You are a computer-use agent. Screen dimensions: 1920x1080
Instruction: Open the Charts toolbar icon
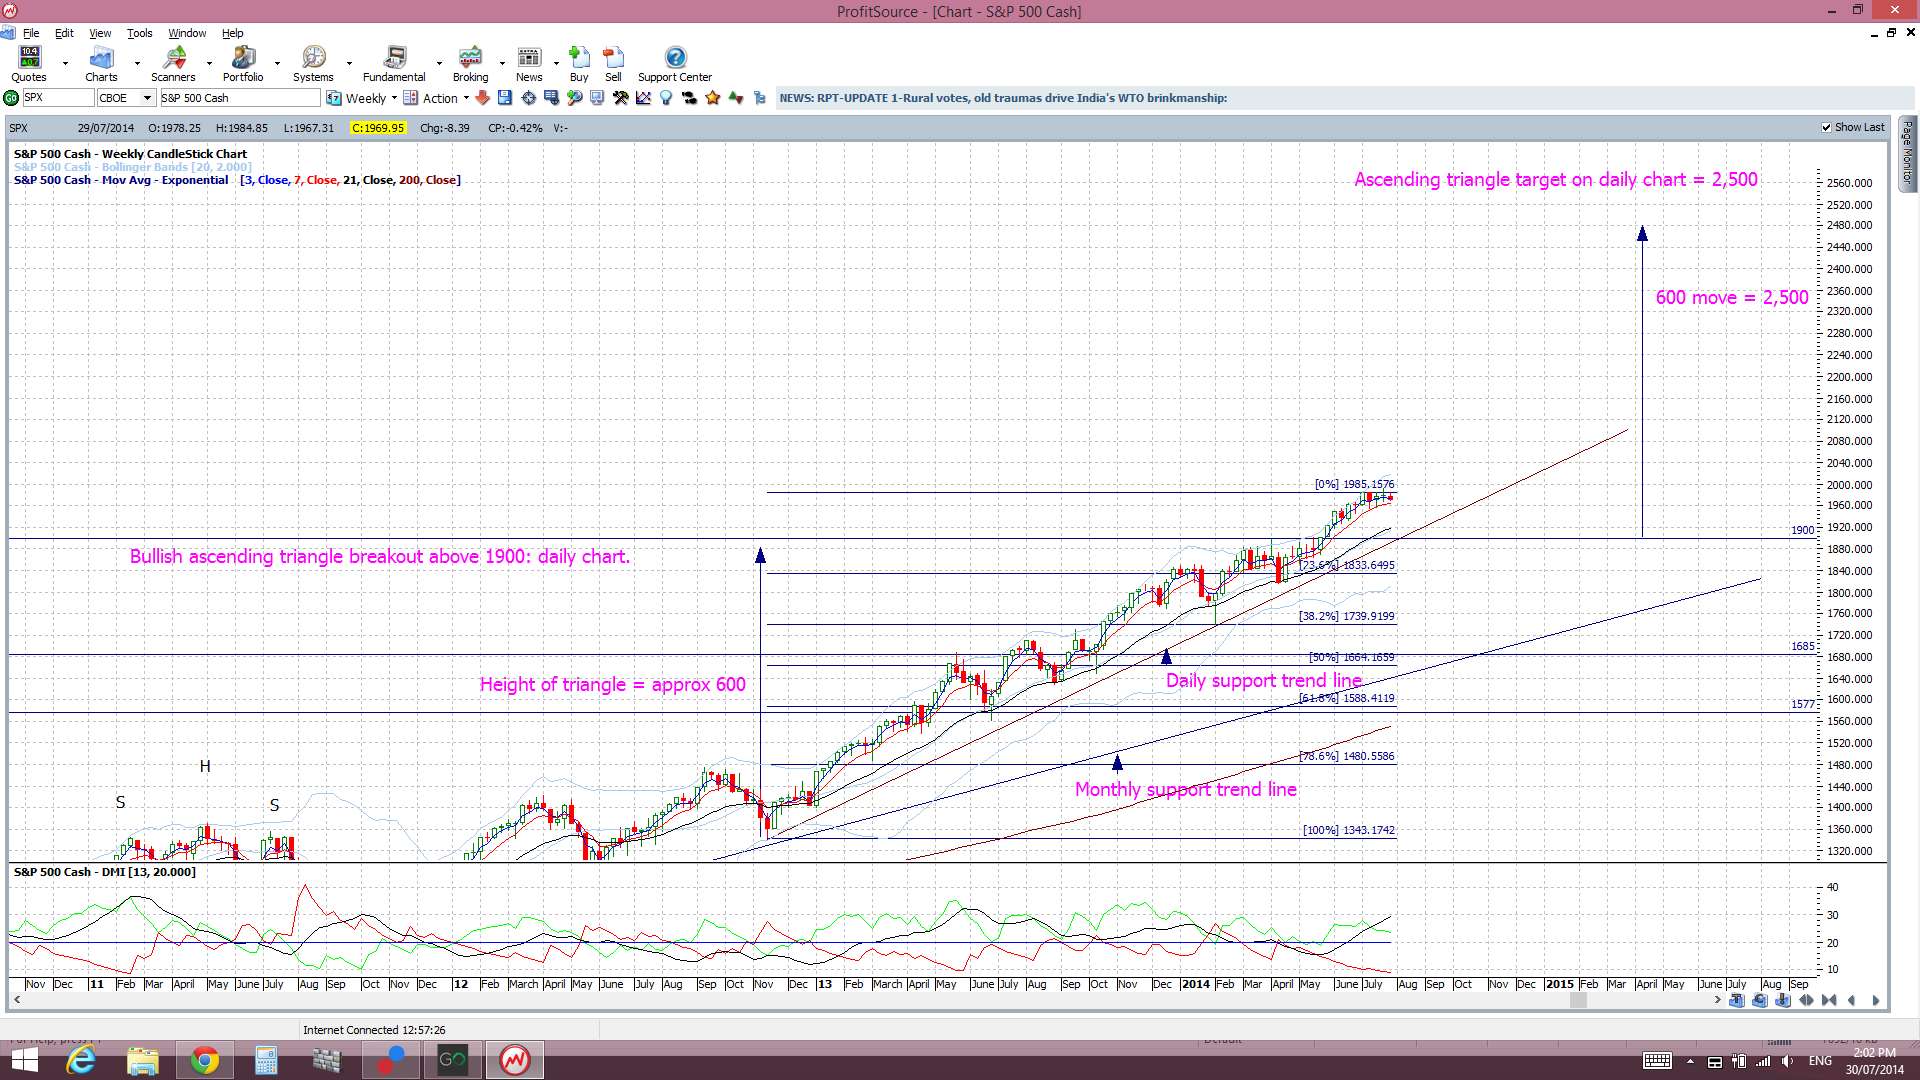(101, 64)
